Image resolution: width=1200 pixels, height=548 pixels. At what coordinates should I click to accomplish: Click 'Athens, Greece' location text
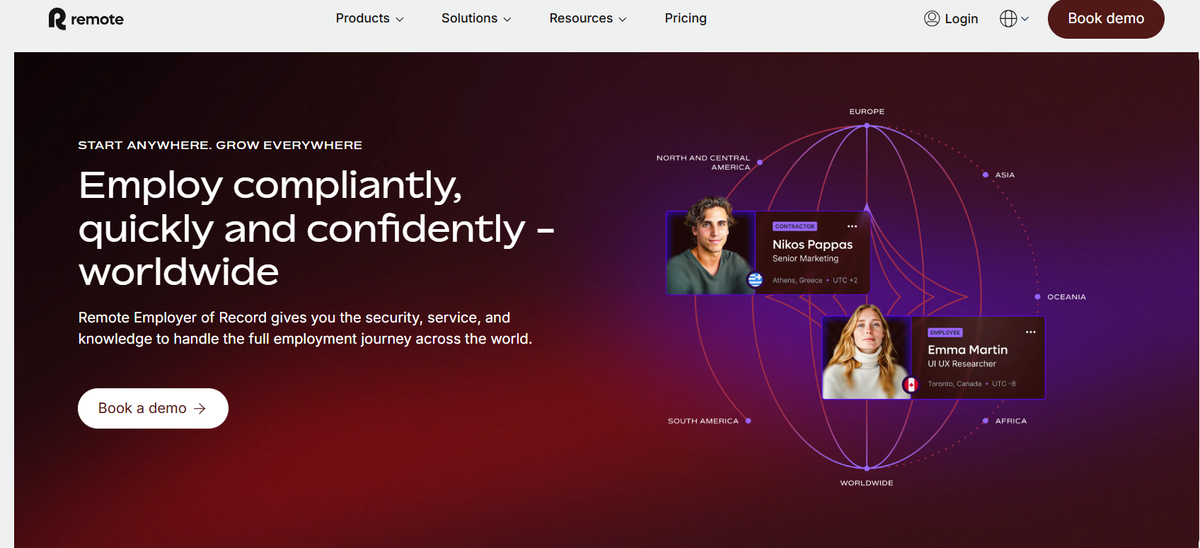pos(797,280)
